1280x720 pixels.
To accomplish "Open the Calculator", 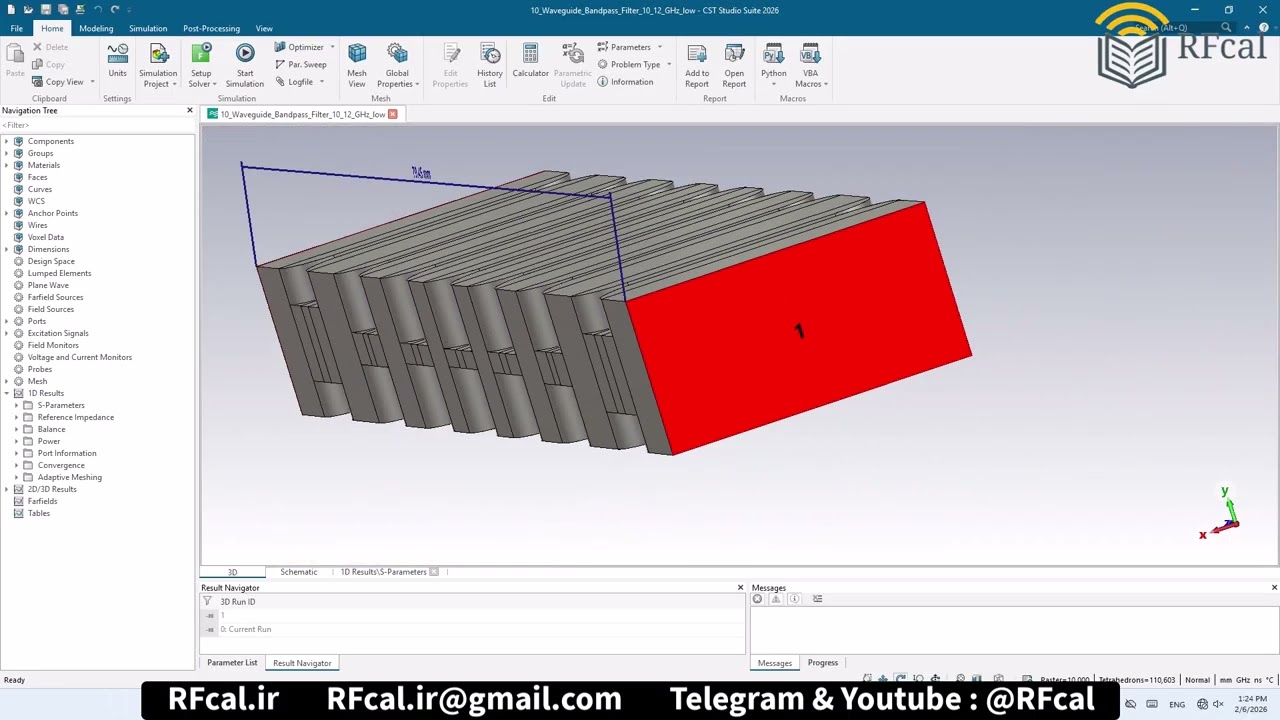I will tap(530, 60).
